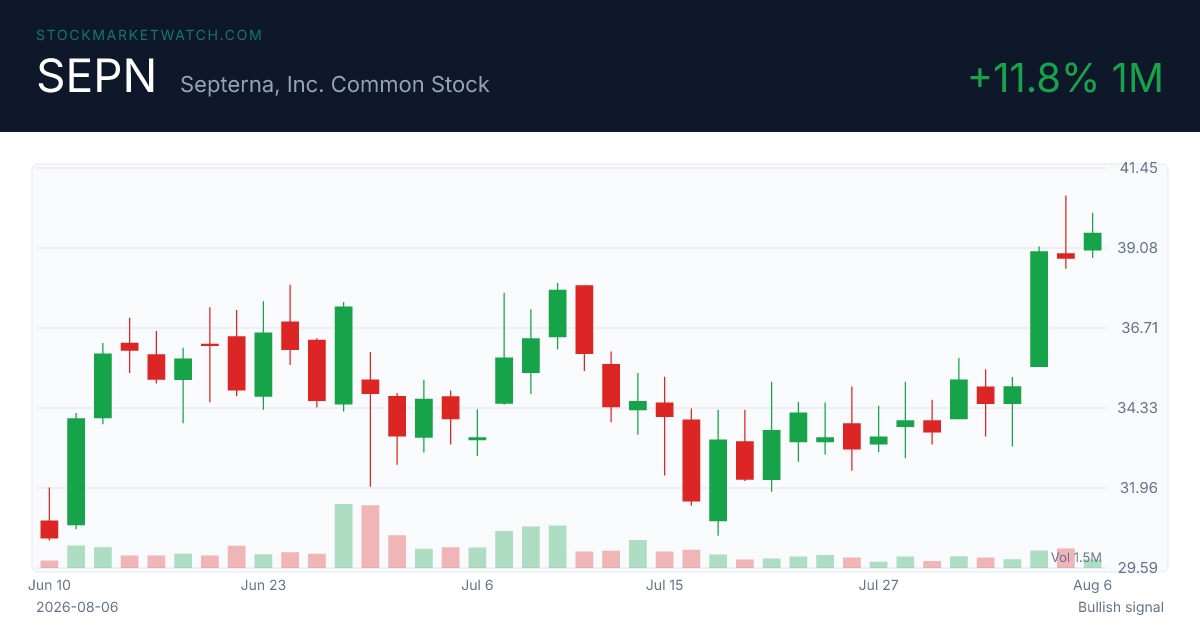Select the first red candle at Jun 10
Viewport: 1200px width, 630px height.
click(49, 529)
